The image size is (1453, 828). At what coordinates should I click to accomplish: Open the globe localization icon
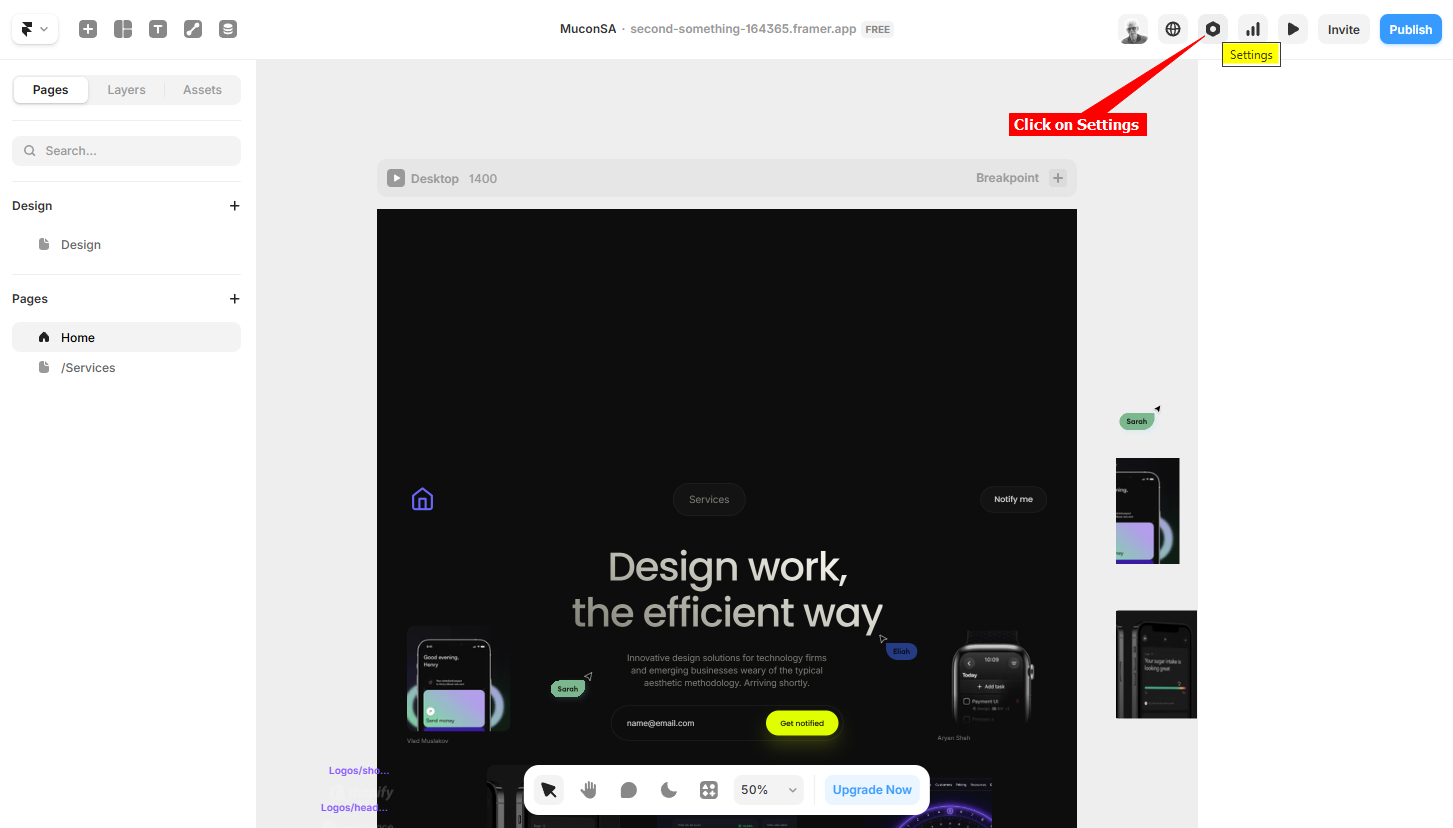pyautogui.click(x=1173, y=29)
